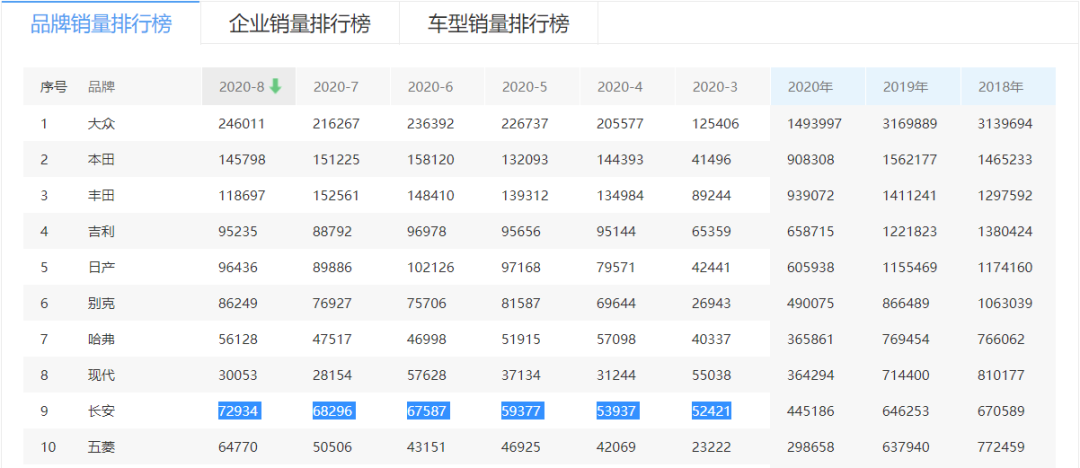Select brand name 长安

[x=101, y=411]
